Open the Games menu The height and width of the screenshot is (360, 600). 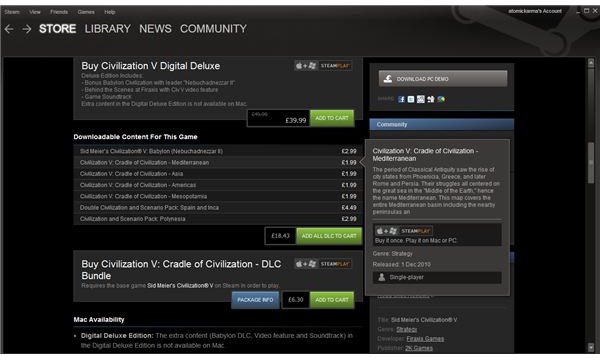click(x=86, y=12)
